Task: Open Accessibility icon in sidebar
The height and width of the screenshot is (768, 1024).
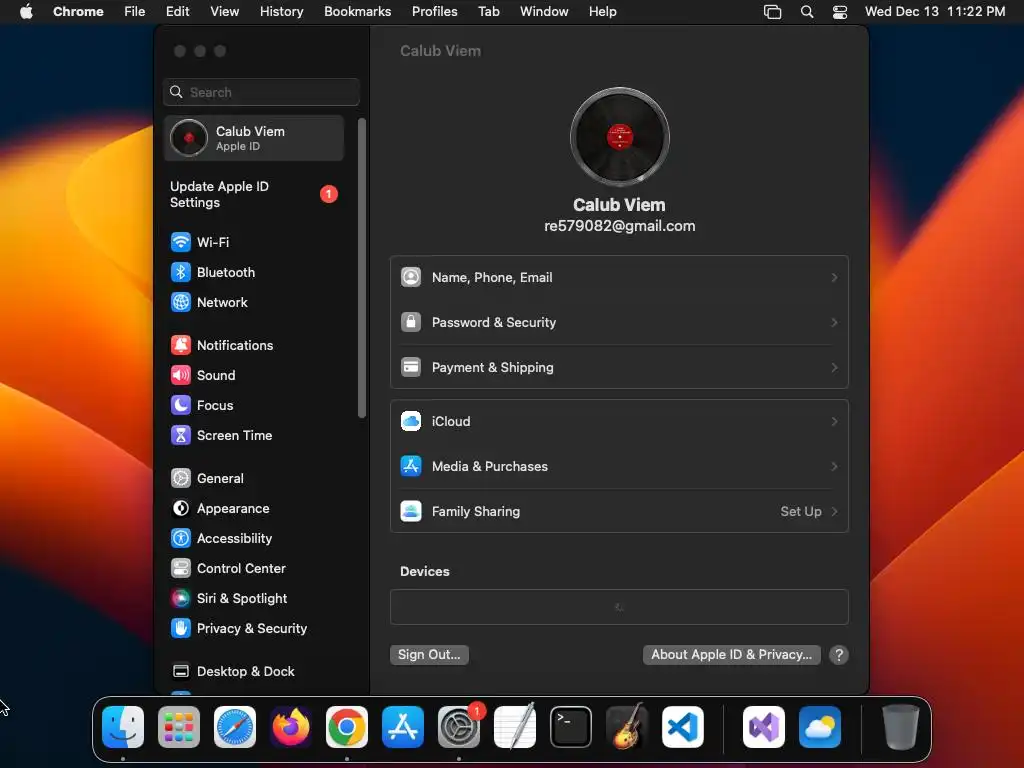Action: (x=181, y=539)
